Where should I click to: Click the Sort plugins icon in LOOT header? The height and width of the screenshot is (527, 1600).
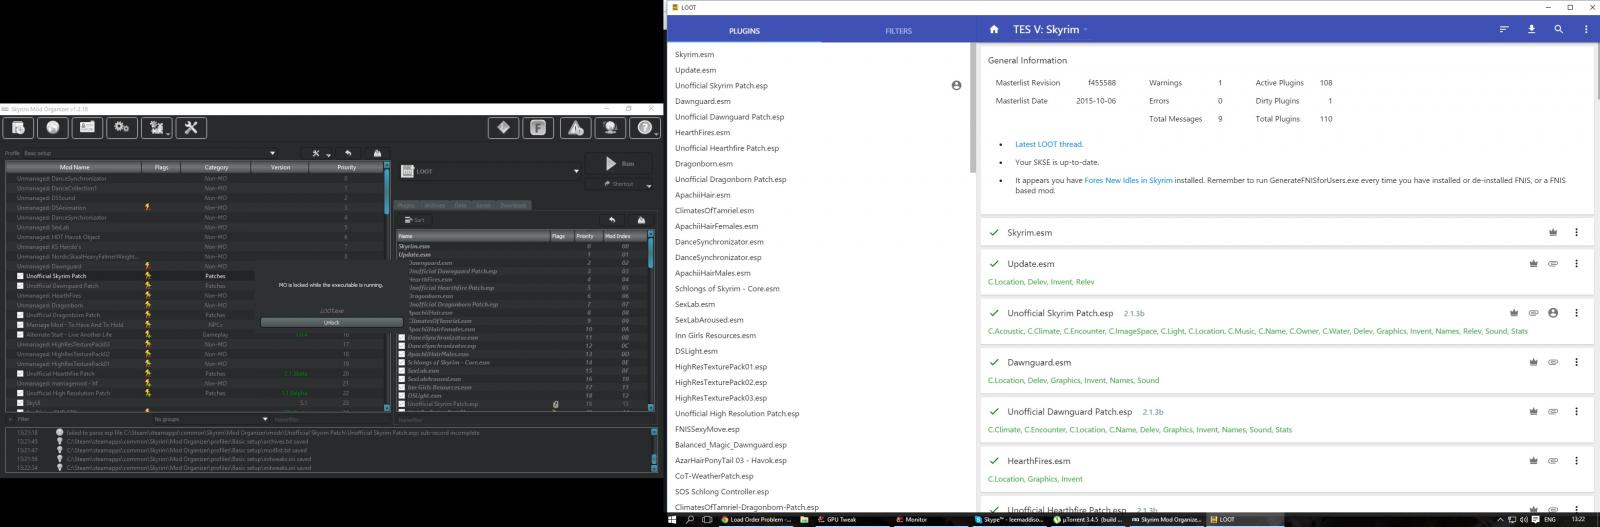tap(1503, 30)
